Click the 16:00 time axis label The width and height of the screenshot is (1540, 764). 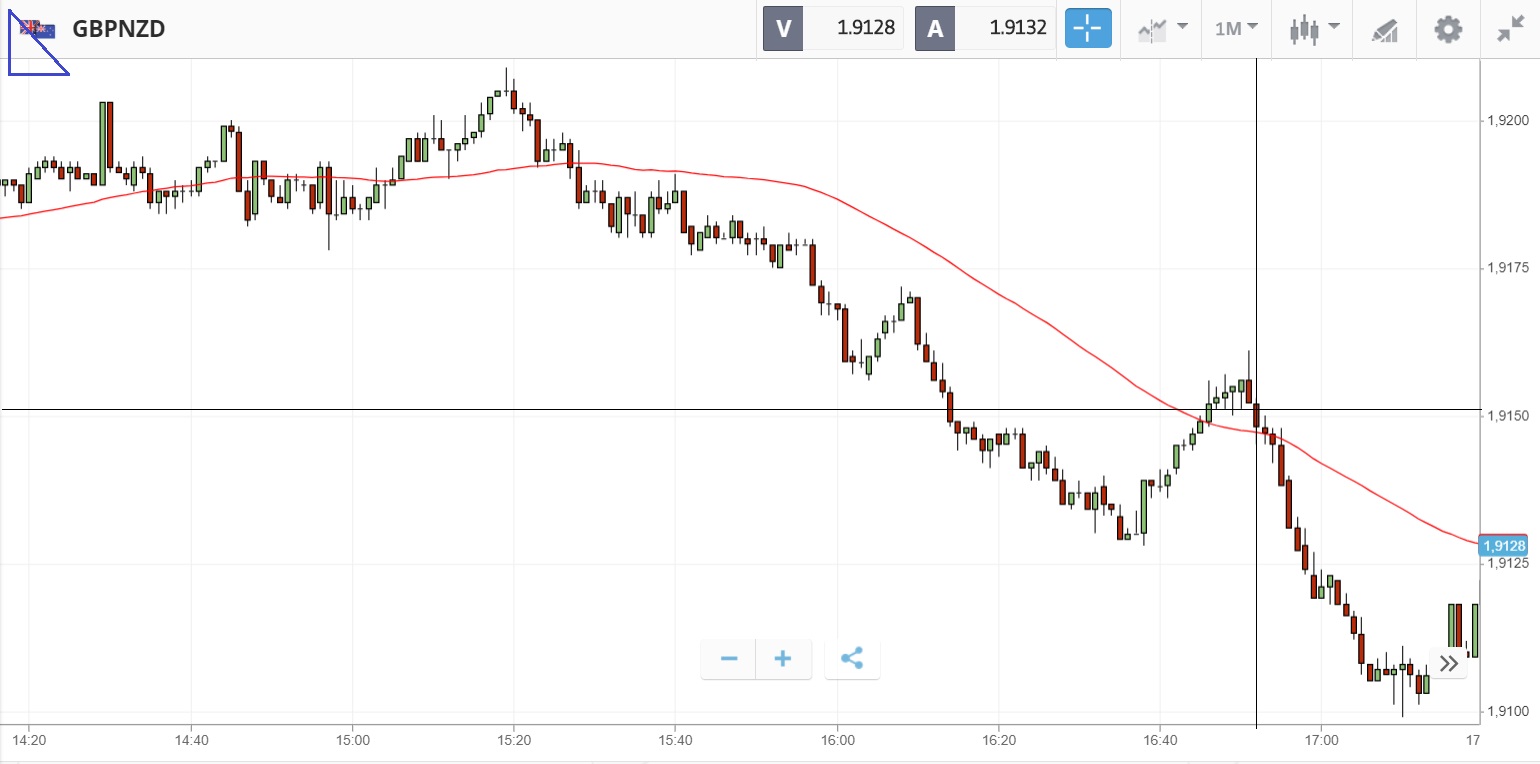(837, 741)
